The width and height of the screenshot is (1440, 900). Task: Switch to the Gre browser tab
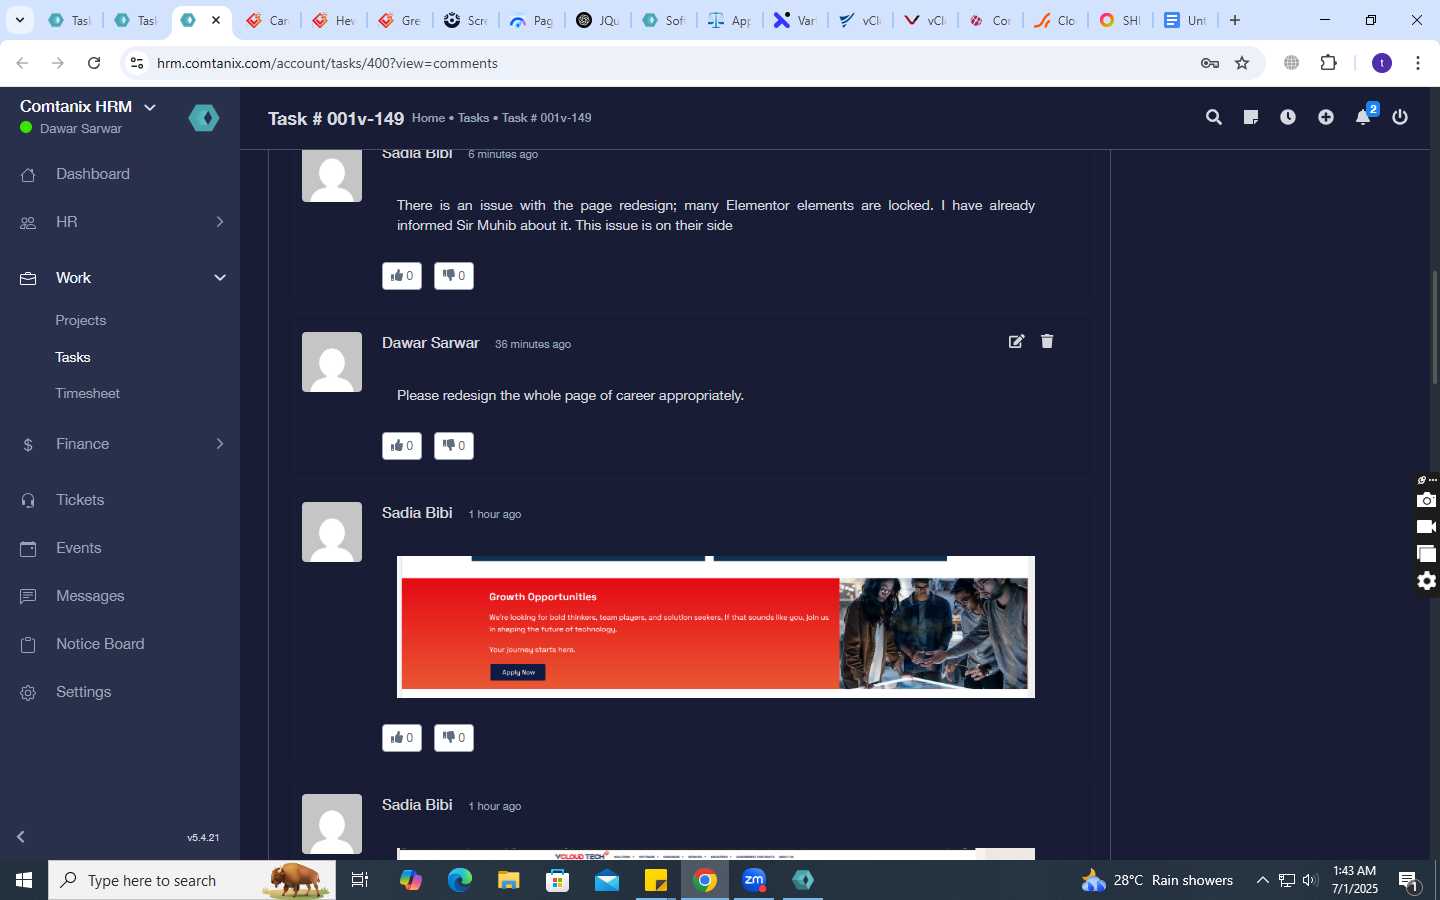pyautogui.click(x=398, y=20)
